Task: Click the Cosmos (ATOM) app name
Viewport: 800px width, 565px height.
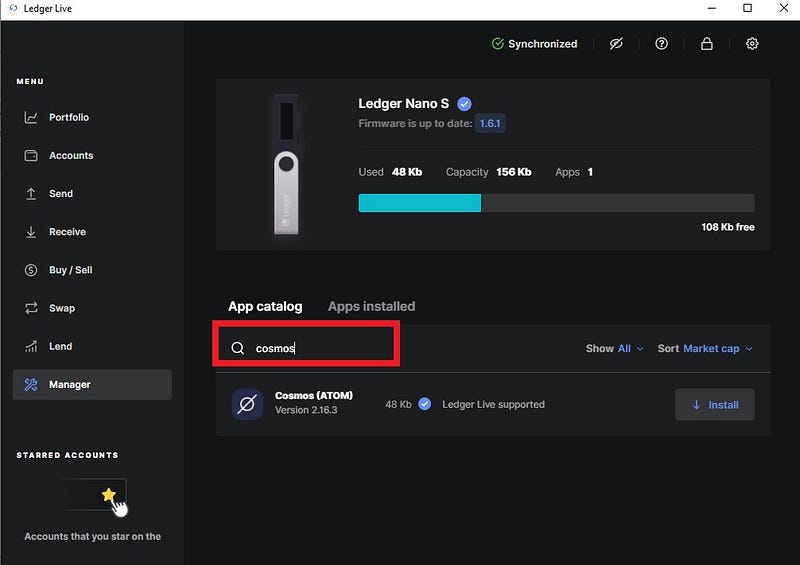Action: click(314, 396)
